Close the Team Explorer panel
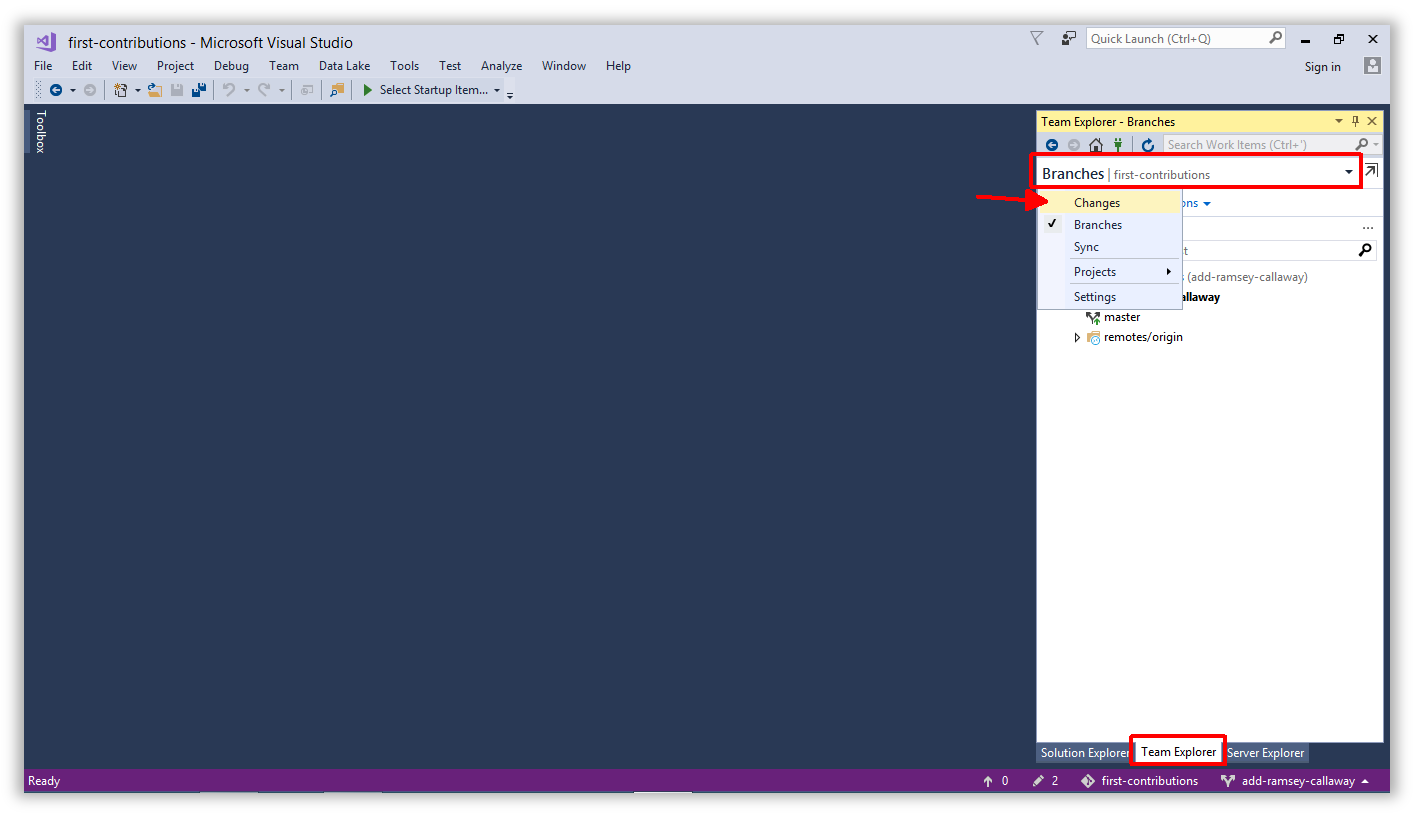Viewport: 1413px width, 813px height. pyautogui.click(x=1372, y=121)
